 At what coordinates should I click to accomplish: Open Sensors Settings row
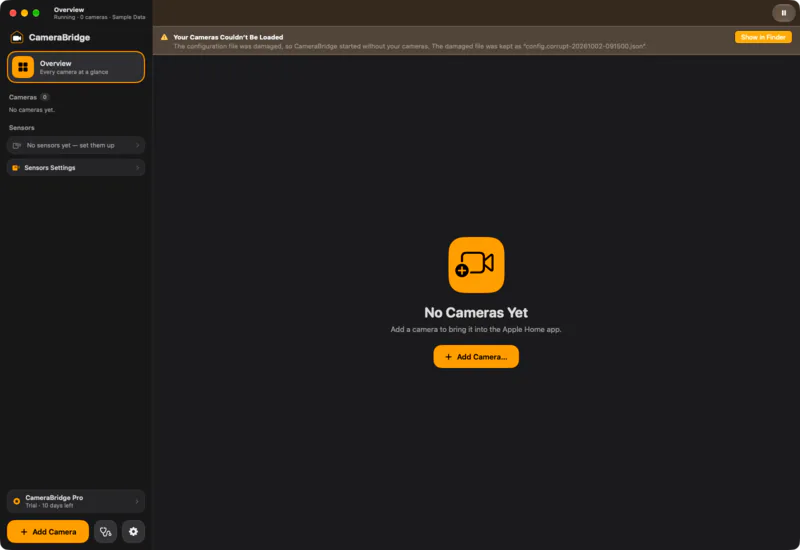[76, 168]
